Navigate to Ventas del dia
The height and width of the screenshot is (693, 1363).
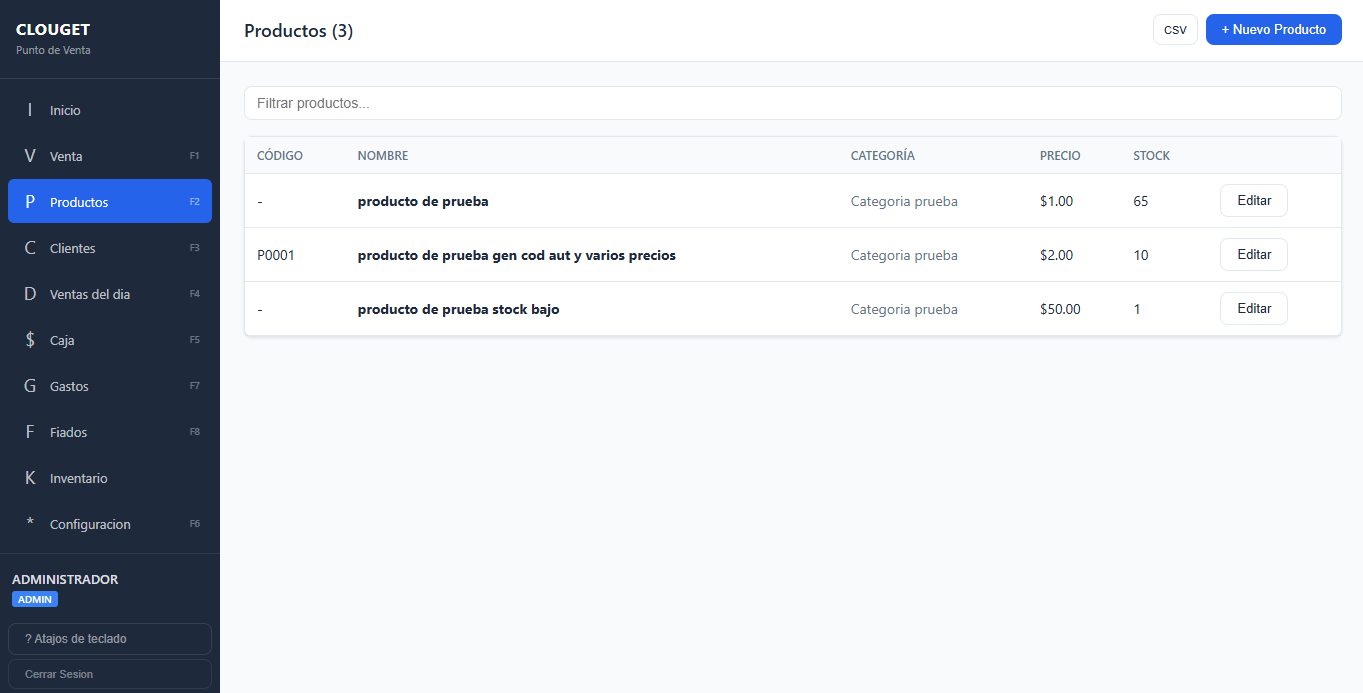89,294
